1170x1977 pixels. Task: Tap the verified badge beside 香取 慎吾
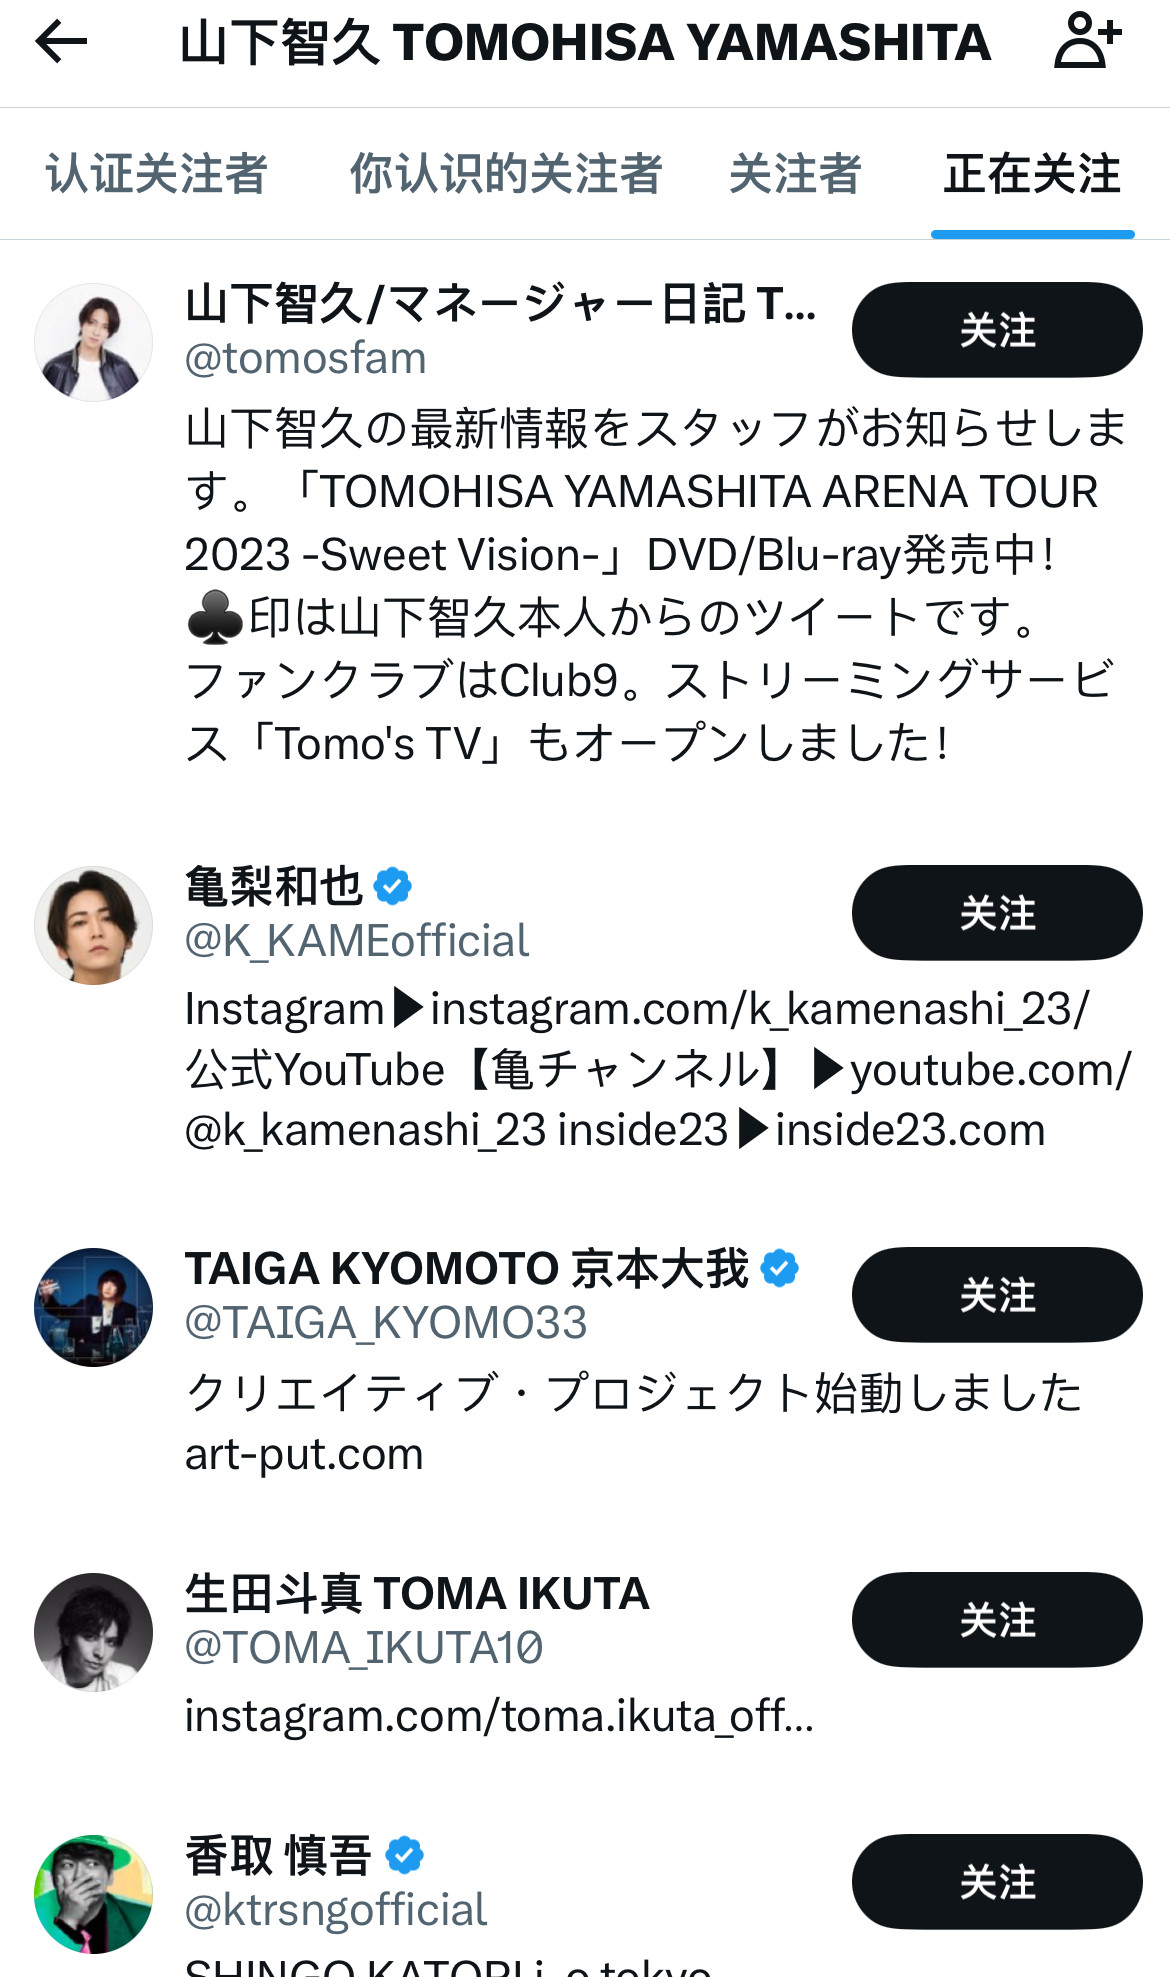404,1855
